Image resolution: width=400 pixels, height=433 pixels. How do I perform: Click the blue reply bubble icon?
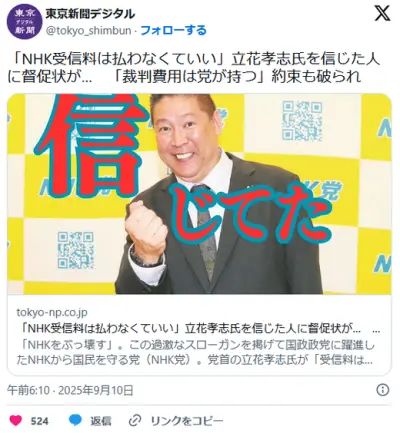click(x=75, y=420)
